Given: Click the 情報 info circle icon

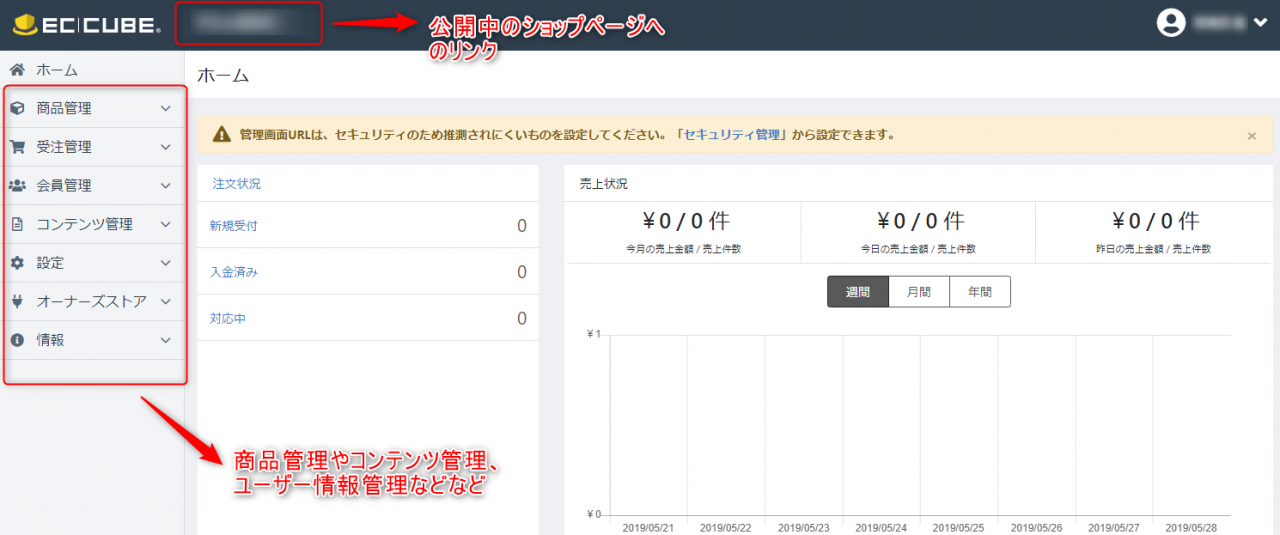Looking at the screenshot, I should pyautogui.click(x=17, y=340).
